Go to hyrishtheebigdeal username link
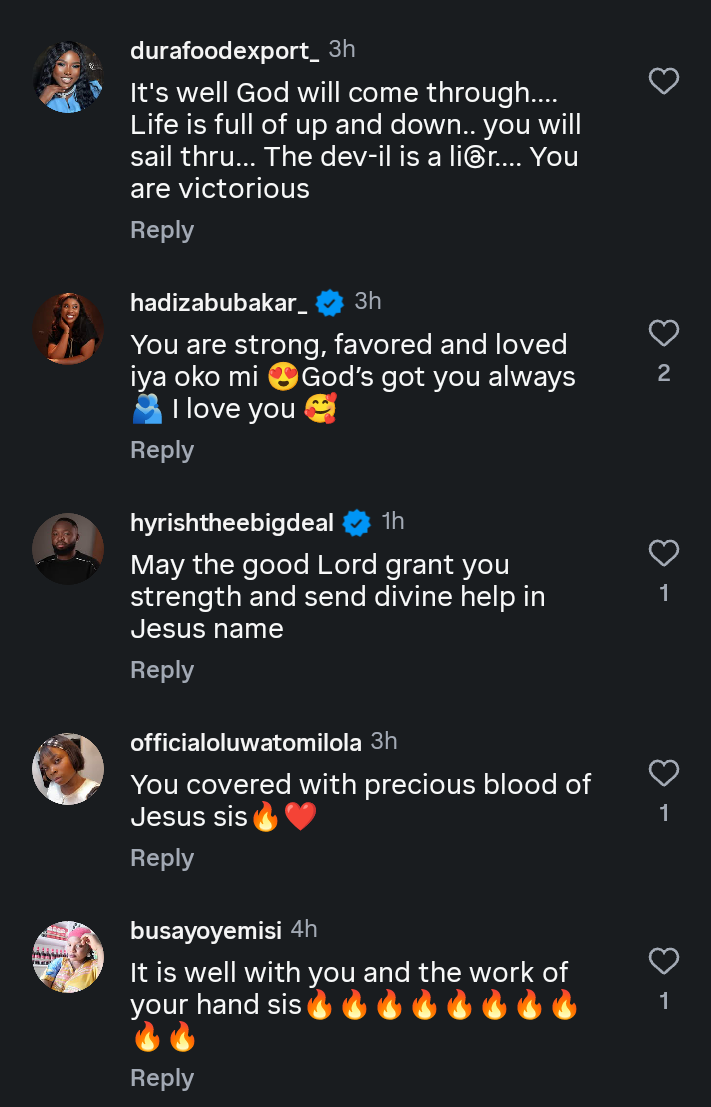 click(232, 523)
